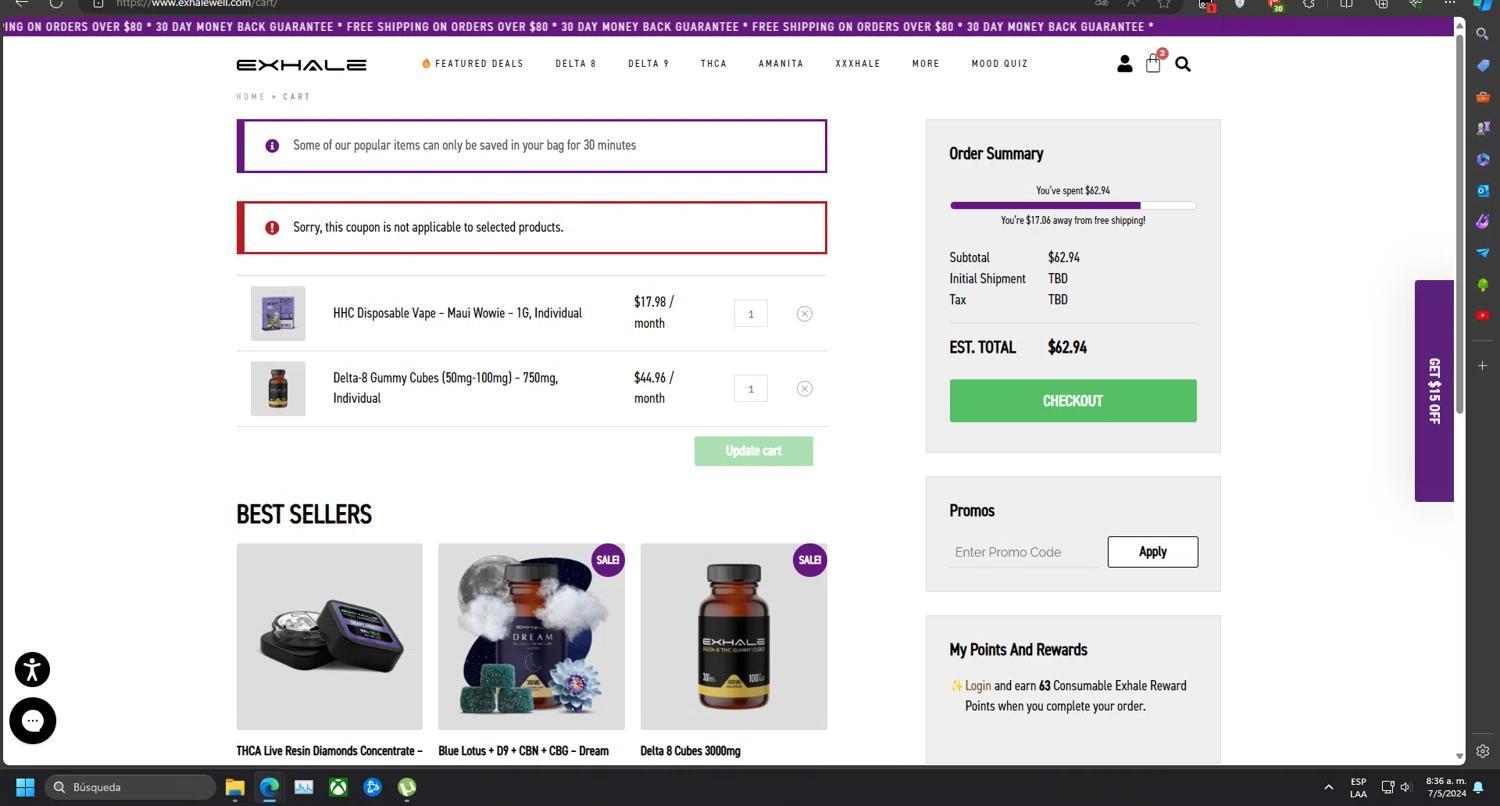Image resolution: width=1500 pixels, height=806 pixels.
Task: Open Delta 8 menu
Action: click(x=576, y=64)
